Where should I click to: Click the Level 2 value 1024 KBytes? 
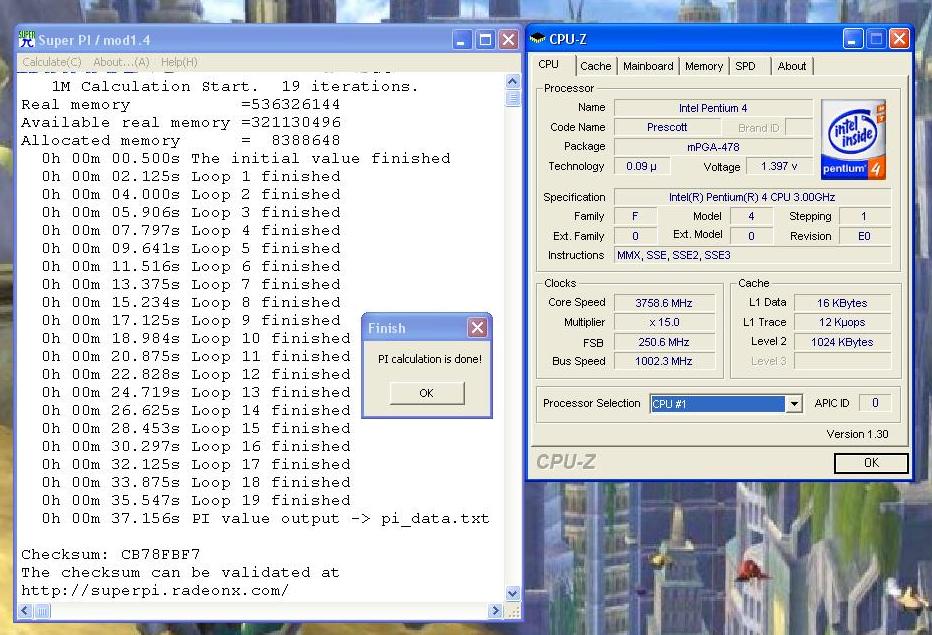click(842, 342)
